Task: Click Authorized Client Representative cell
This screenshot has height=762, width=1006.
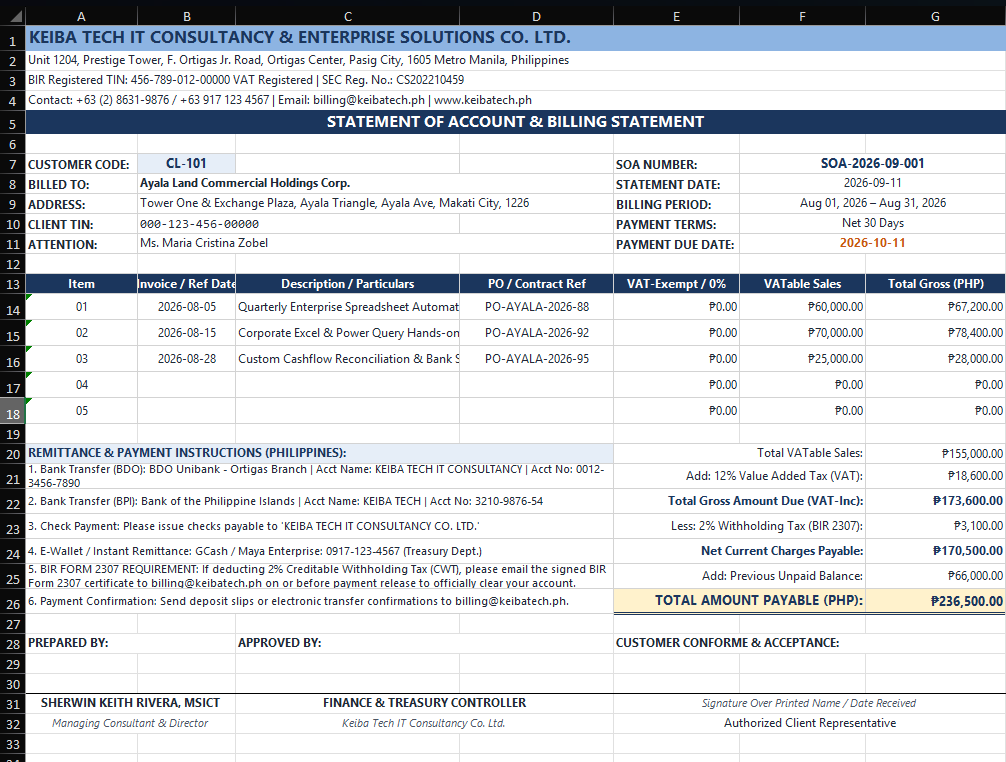Action: coord(810,723)
